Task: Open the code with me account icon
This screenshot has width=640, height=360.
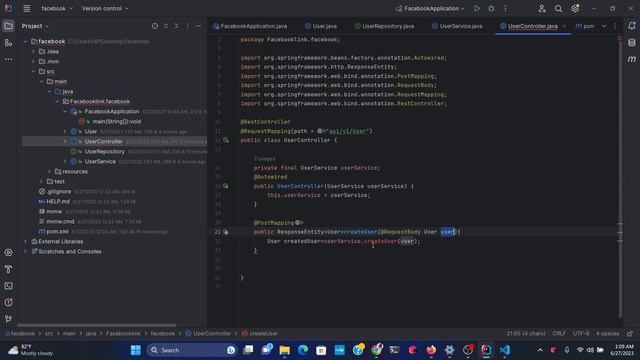Action: (x=542, y=8)
